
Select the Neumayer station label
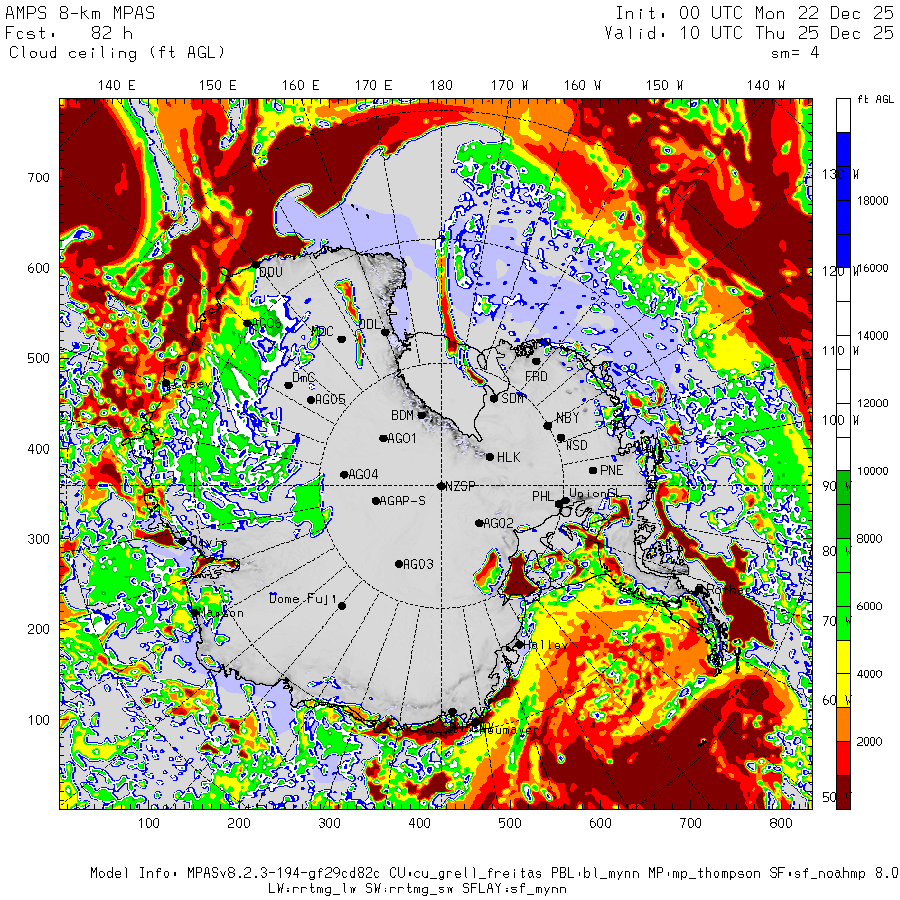tap(511, 731)
